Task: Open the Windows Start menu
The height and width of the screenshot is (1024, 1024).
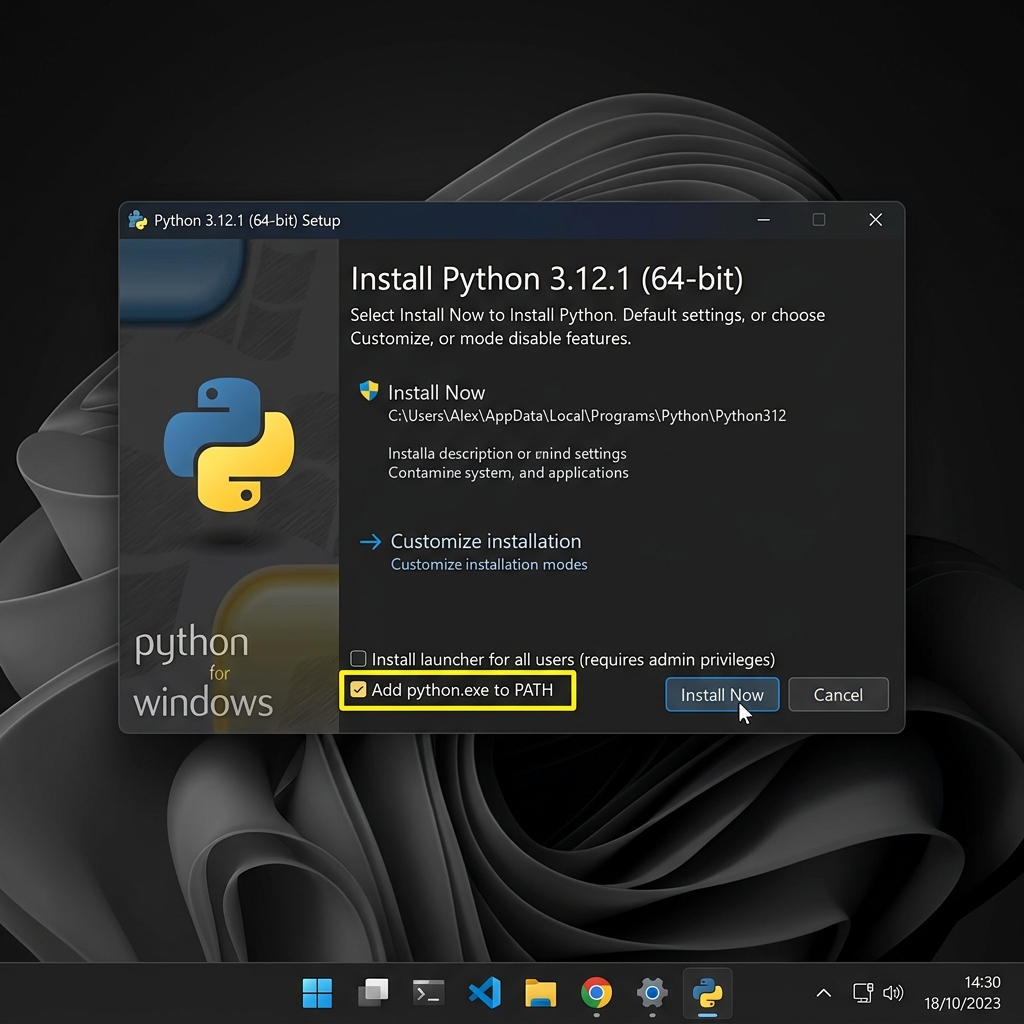Action: [x=317, y=993]
